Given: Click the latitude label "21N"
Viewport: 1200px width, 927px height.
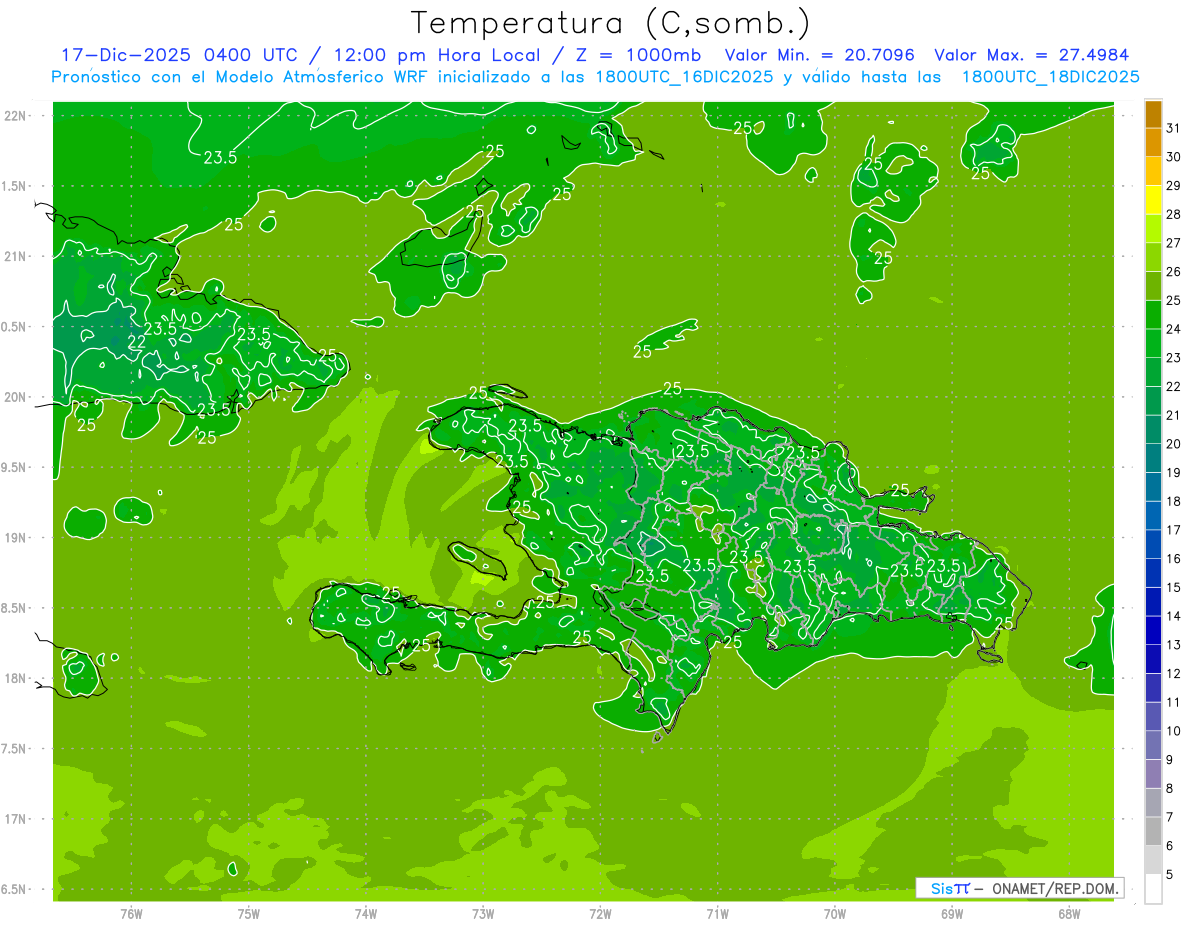Looking at the screenshot, I should click(x=16, y=257).
